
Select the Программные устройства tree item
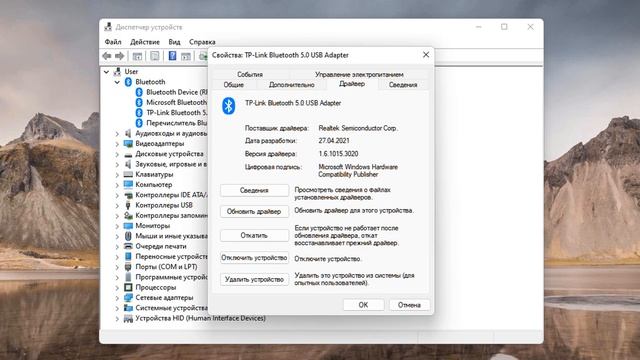click(x=171, y=277)
